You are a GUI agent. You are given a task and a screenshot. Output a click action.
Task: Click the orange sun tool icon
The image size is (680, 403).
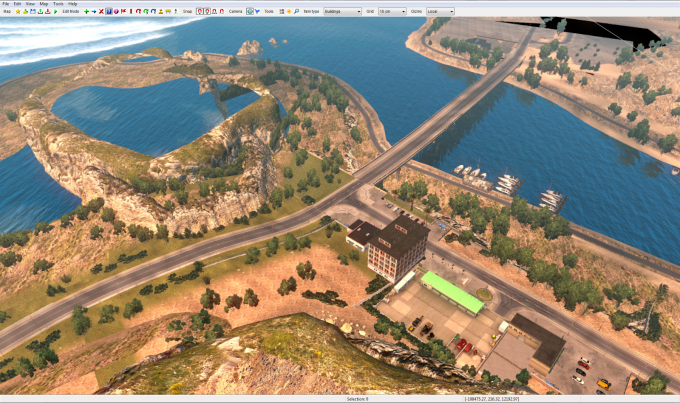coord(289,11)
